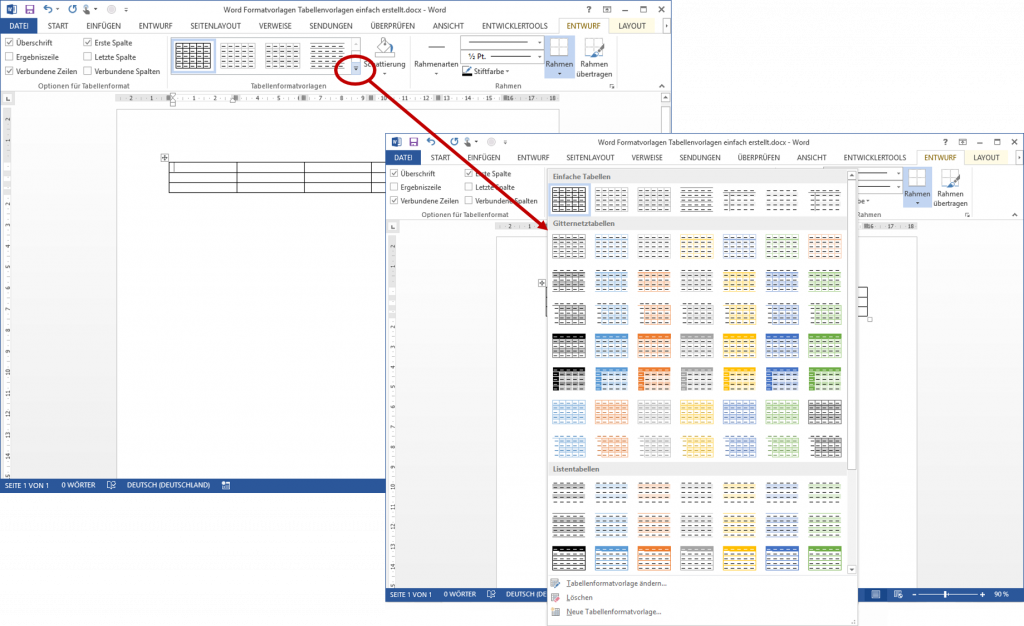Toggle Verbundene Zeilen checkbox in back window
The height and width of the screenshot is (626, 1024).
9,71
